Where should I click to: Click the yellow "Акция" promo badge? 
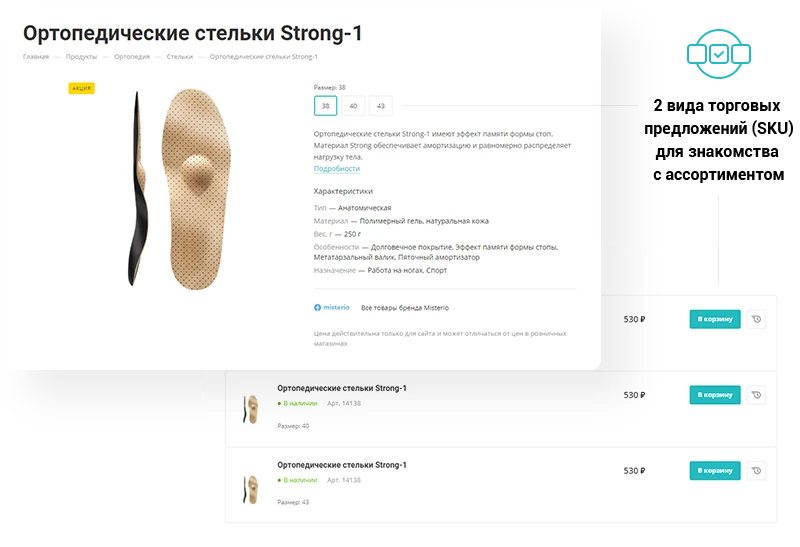(81, 88)
